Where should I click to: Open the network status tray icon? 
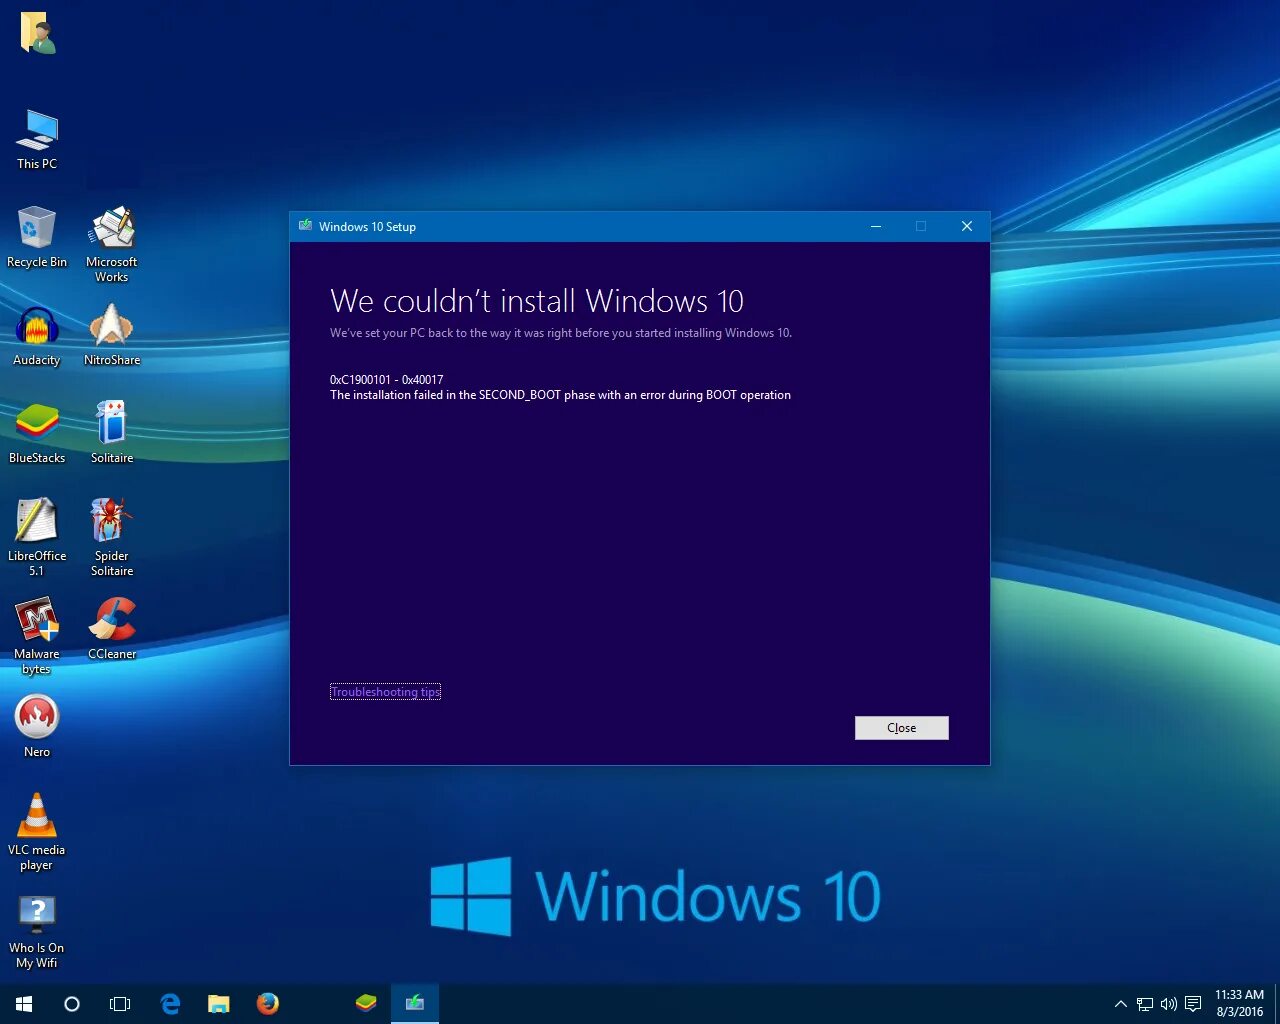(x=1145, y=1004)
